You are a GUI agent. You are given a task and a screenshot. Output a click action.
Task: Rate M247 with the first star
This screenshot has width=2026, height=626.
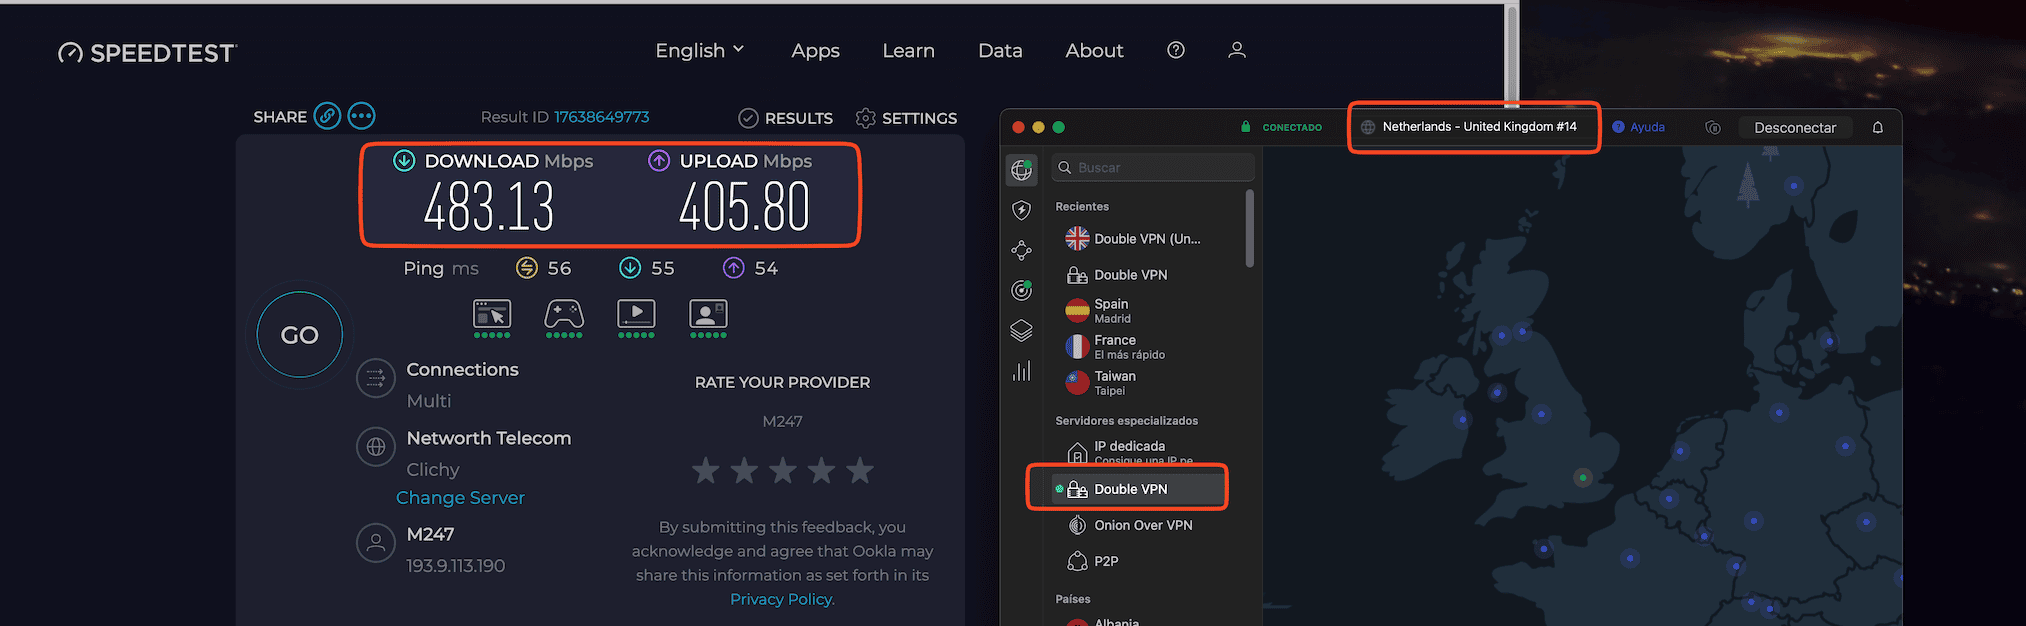pos(706,469)
